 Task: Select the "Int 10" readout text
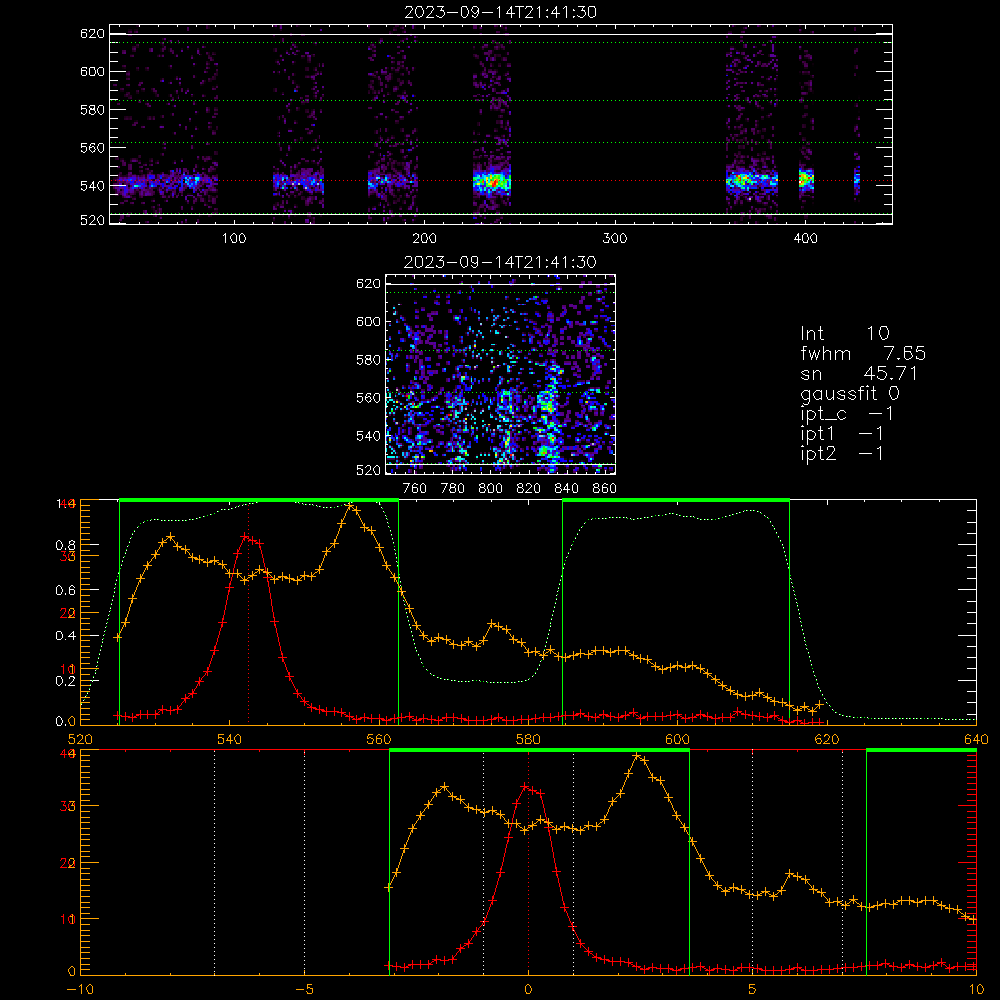click(844, 333)
